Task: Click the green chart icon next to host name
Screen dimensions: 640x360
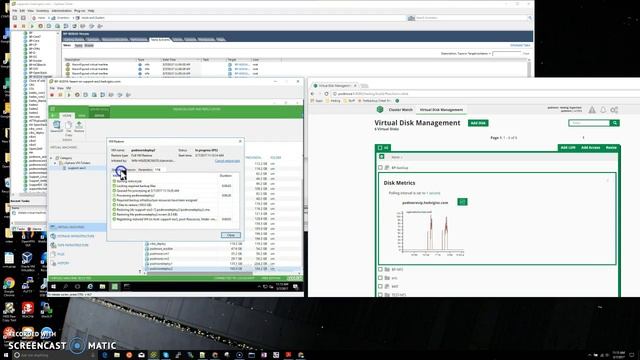Action: tap(462, 202)
